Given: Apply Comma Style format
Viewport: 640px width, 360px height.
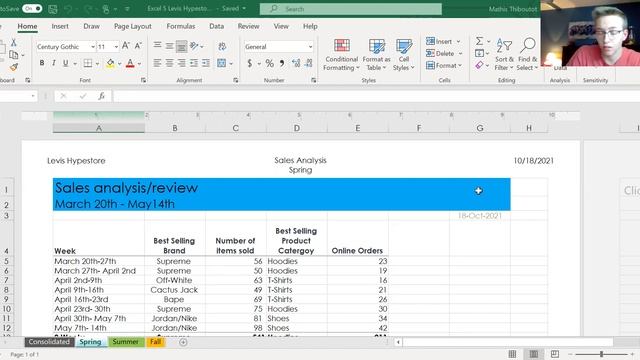Looking at the screenshot, I should pyautogui.click(x=282, y=63).
